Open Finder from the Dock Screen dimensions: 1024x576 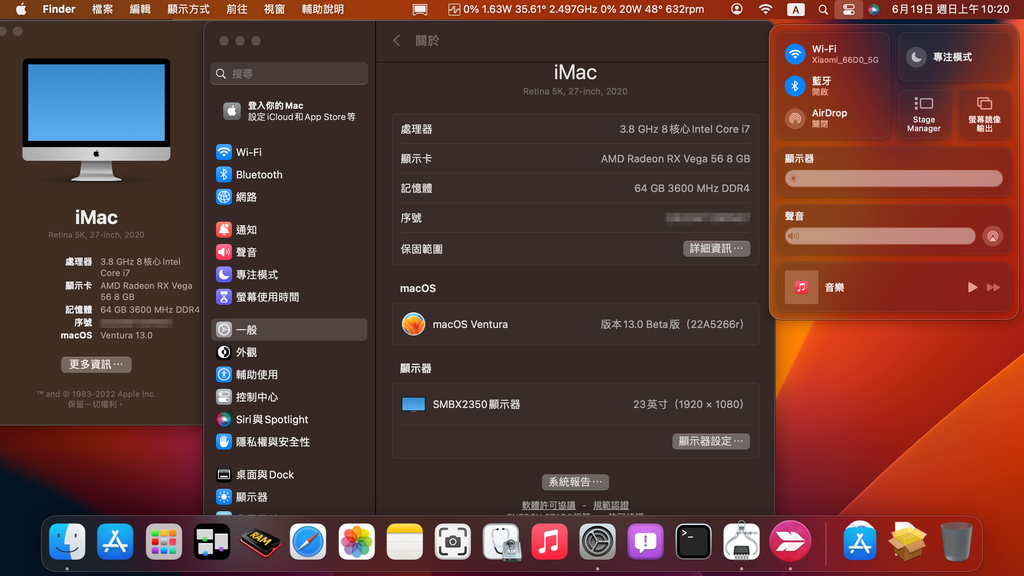[x=67, y=541]
